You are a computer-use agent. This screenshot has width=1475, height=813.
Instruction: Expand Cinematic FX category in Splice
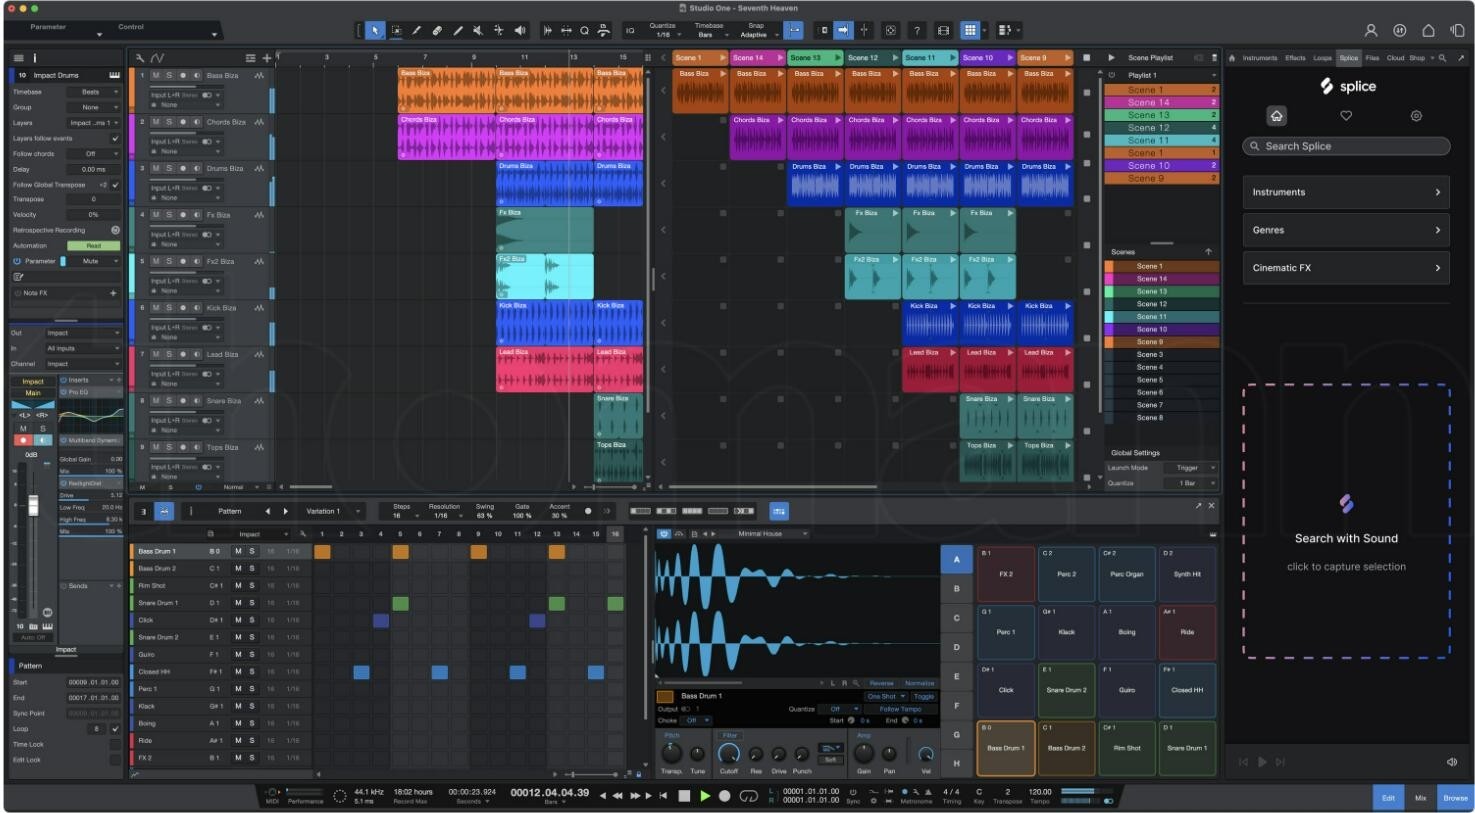(x=1346, y=268)
